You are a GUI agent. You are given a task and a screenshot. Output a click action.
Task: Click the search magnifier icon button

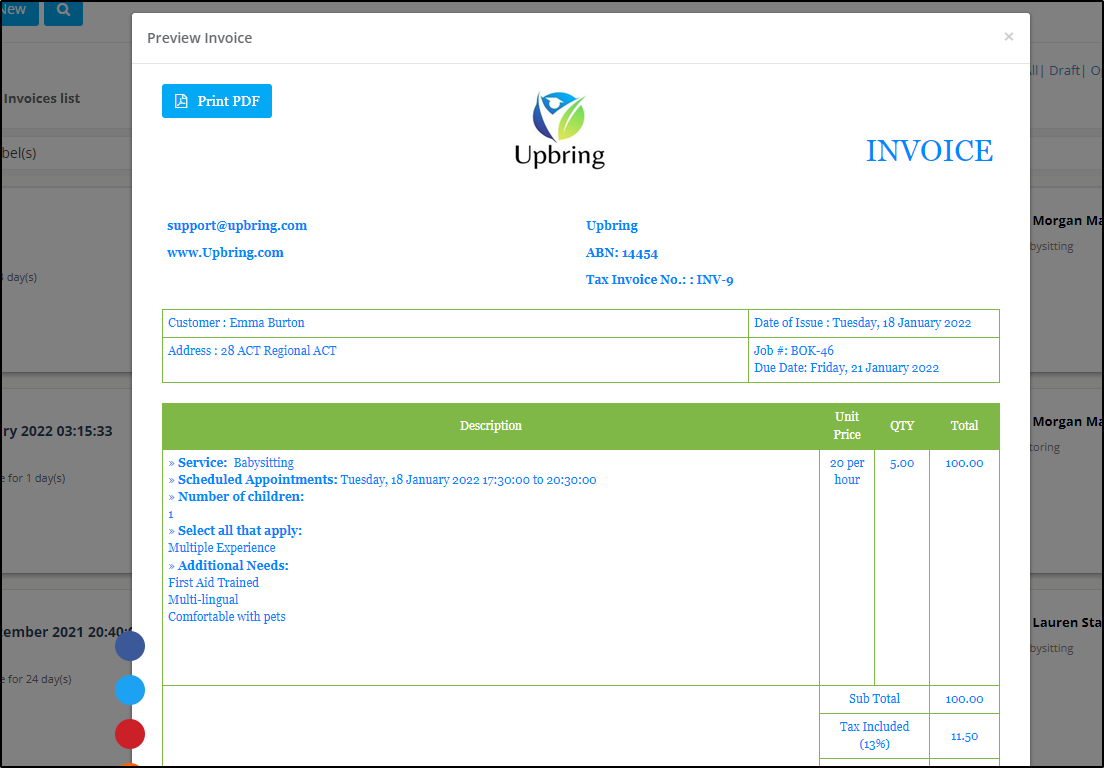[63, 11]
